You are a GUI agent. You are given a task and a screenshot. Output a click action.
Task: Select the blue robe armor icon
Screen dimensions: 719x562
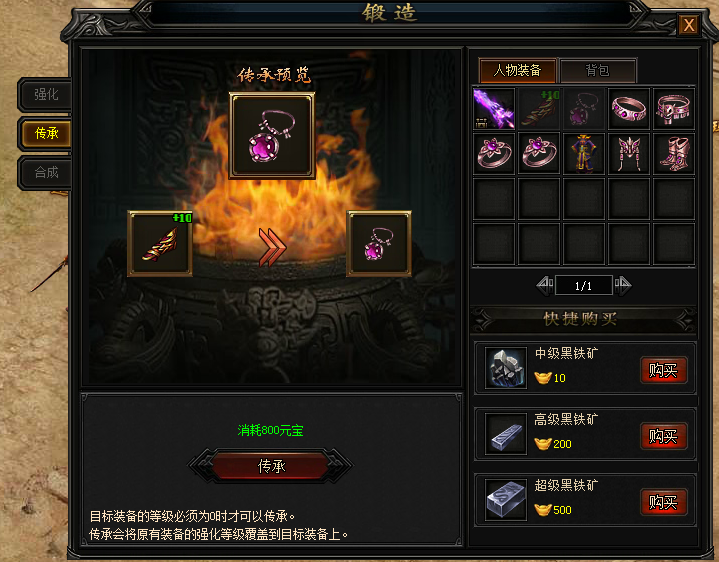(583, 153)
